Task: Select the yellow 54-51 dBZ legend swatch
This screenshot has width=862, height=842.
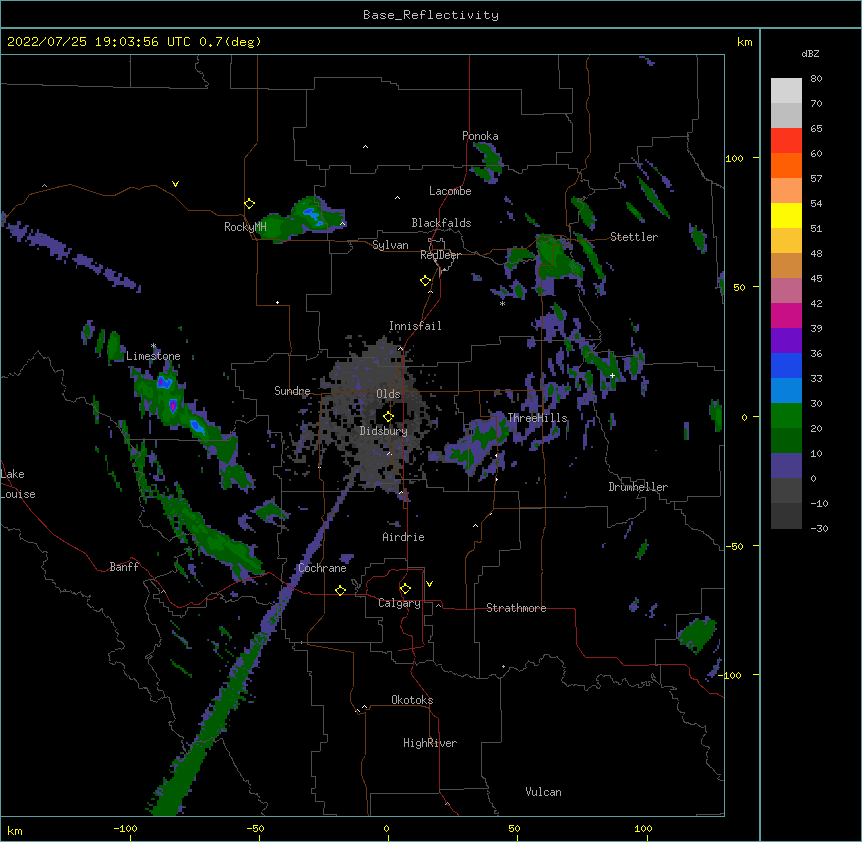Action: pyautogui.click(x=786, y=215)
